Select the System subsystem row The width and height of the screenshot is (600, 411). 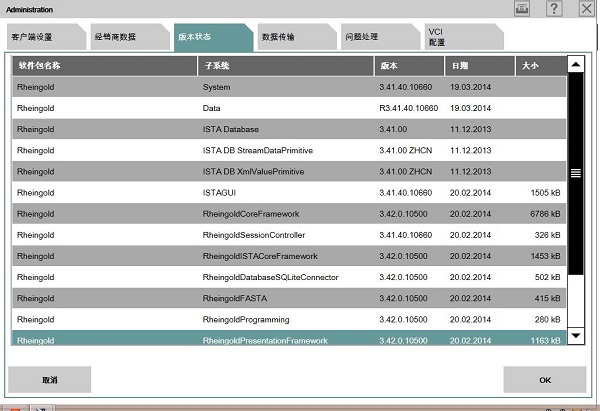(x=289, y=87)
